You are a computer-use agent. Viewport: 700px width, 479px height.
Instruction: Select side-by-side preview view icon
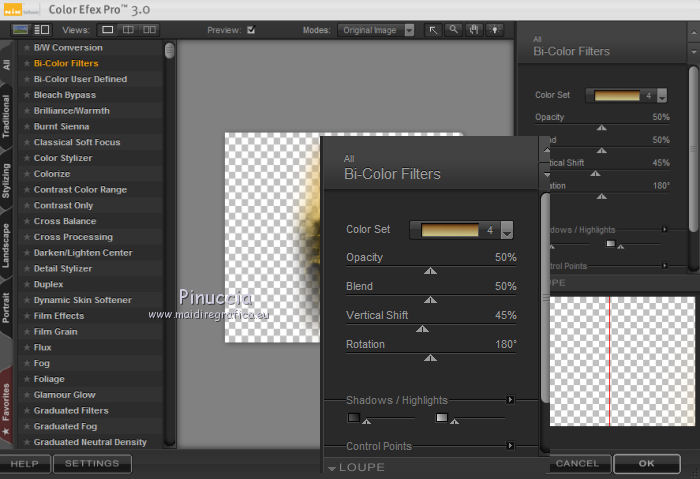(x=149, y=30)
